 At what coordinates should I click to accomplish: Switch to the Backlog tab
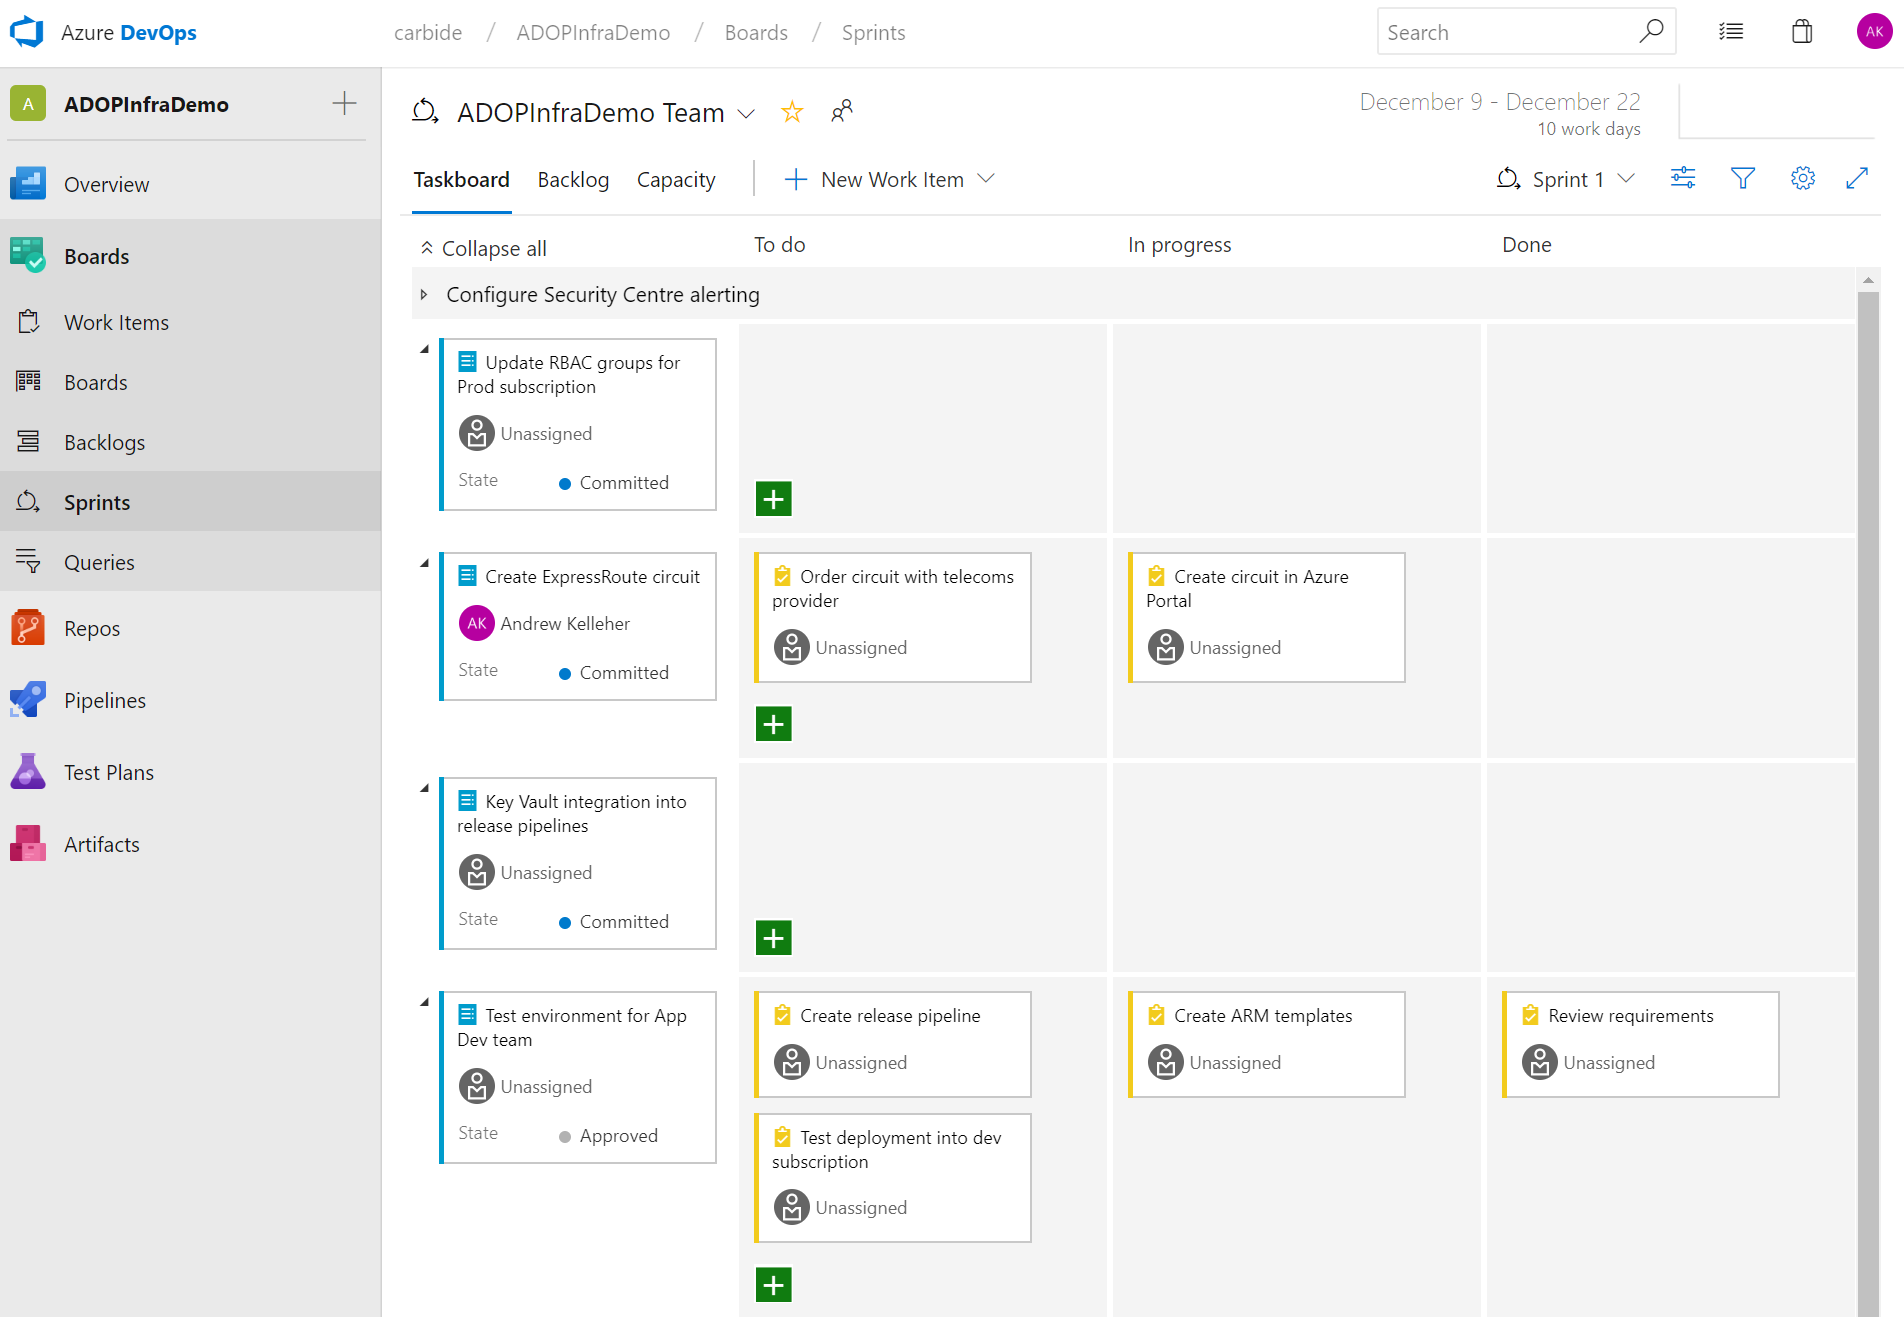point(573,180)
